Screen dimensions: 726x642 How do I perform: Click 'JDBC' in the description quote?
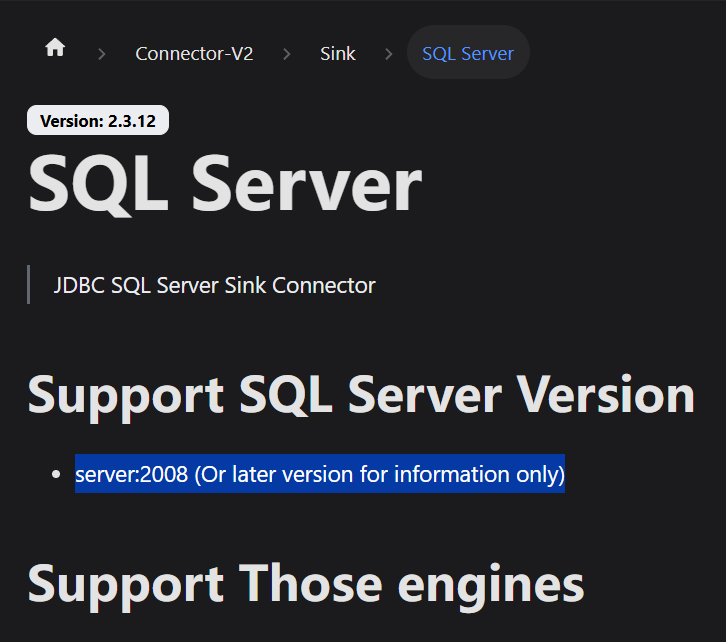click(x=78, y=285)
